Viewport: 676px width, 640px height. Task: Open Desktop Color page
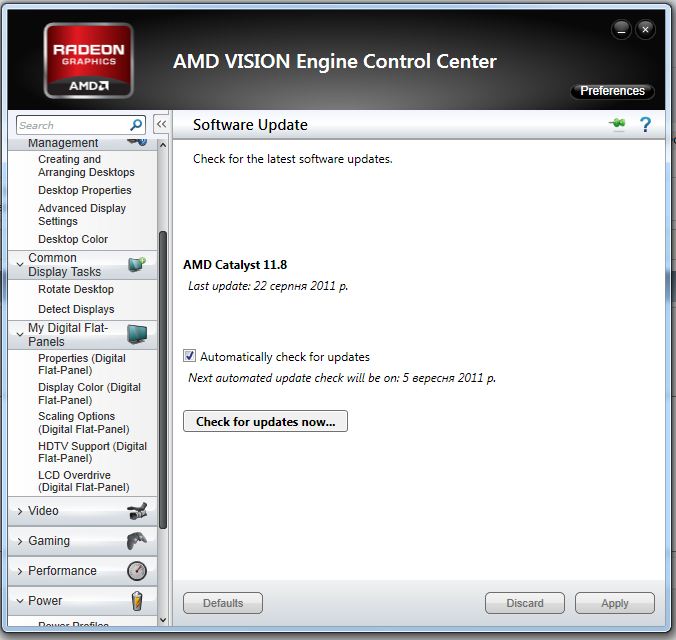pyautogui.click(x=73, y=239)
